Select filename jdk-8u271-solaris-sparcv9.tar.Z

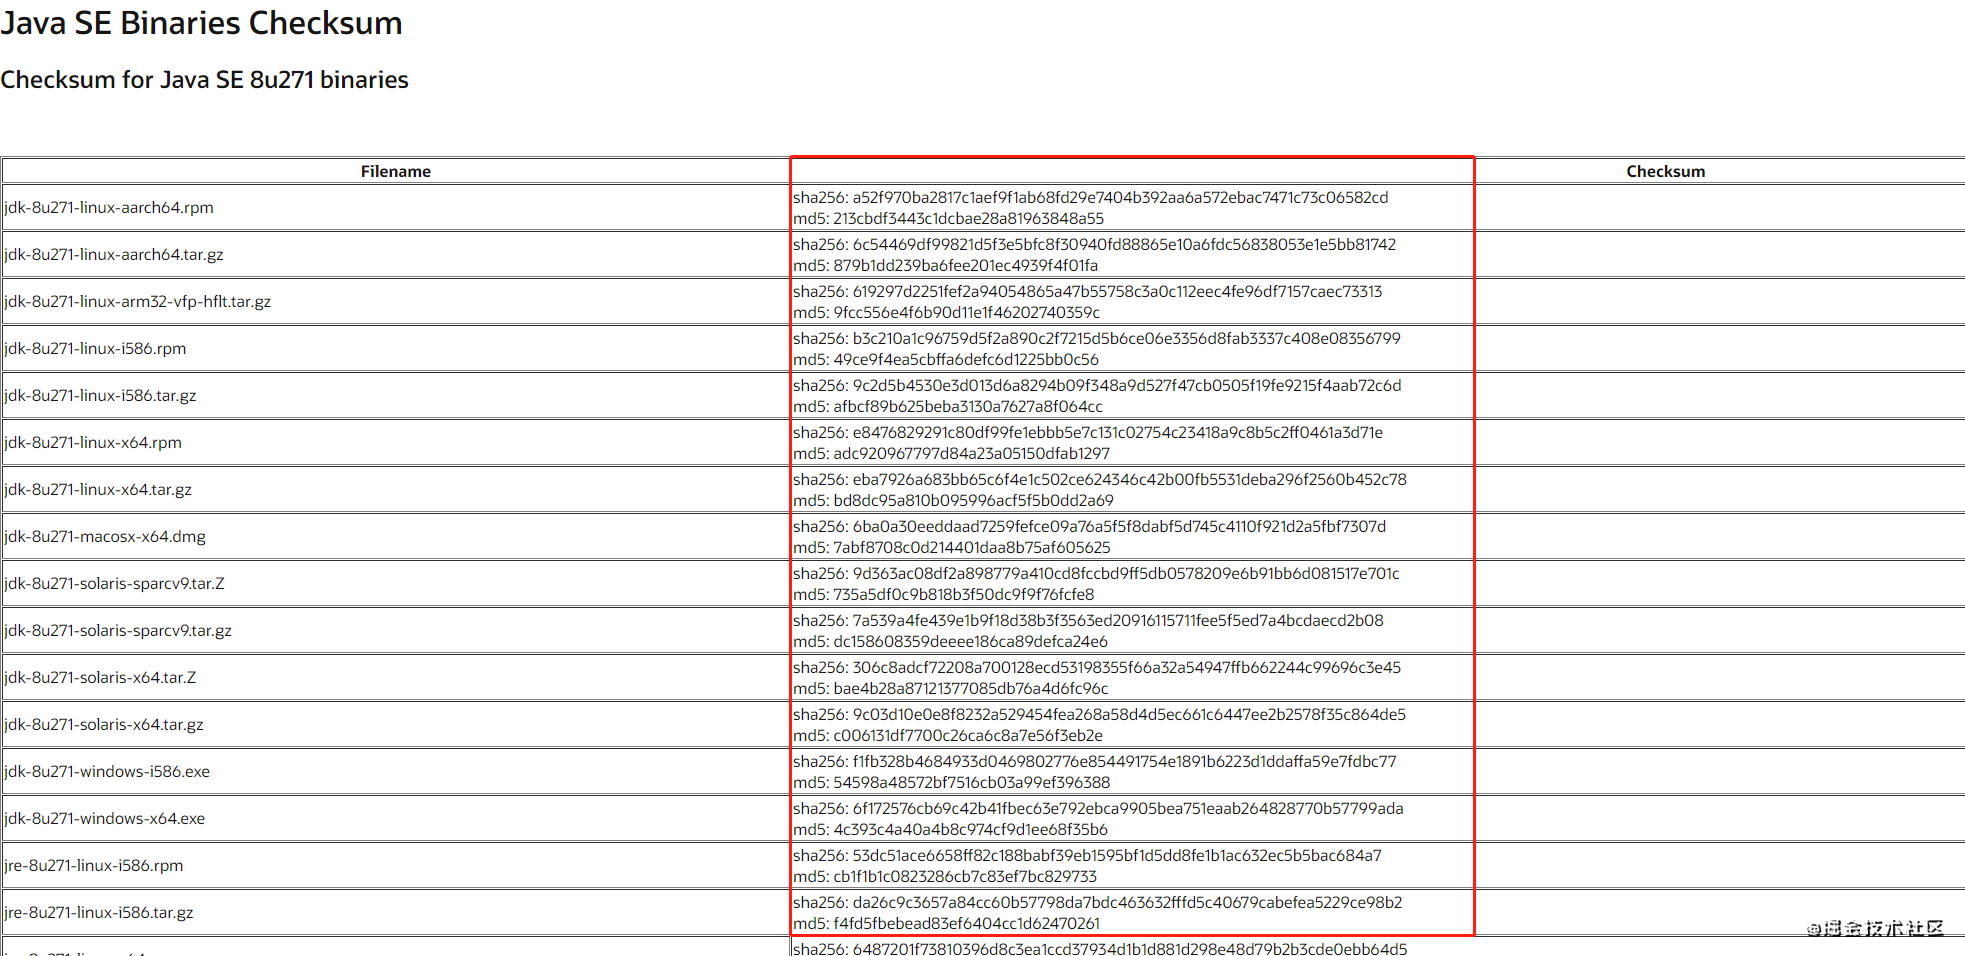[114, 584]
